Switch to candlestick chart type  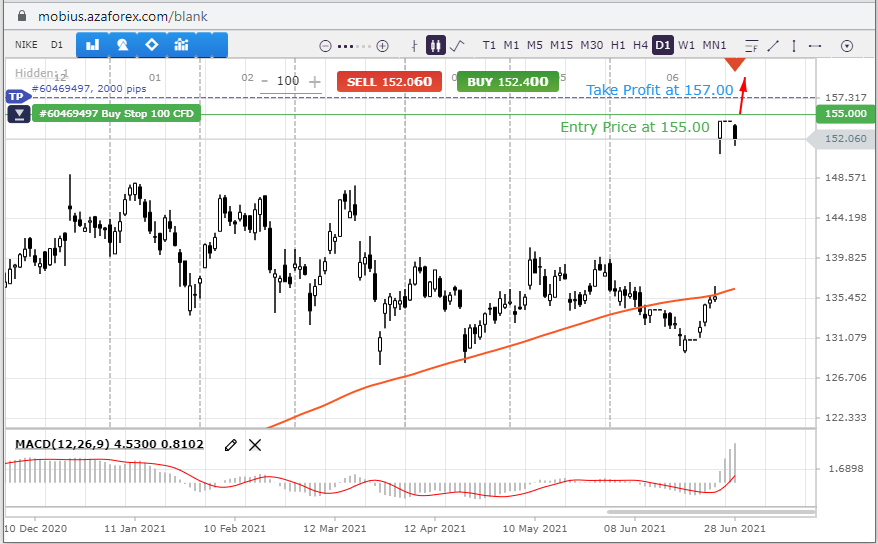[x=436, y=45]
